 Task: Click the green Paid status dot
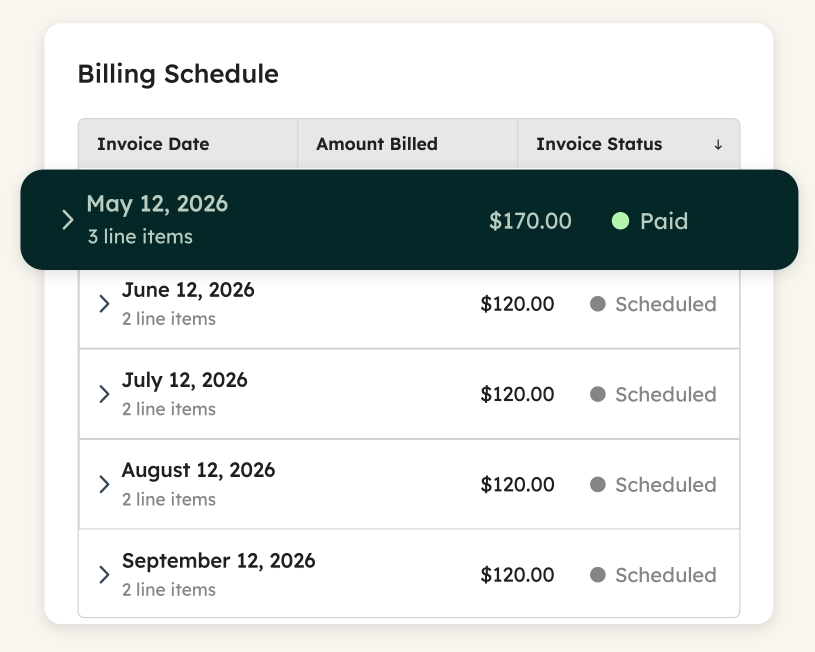620,221
